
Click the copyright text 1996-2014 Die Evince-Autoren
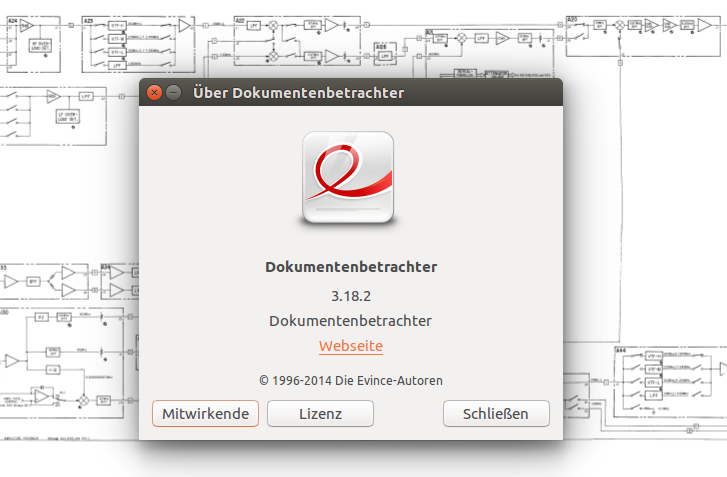(351, 381)
